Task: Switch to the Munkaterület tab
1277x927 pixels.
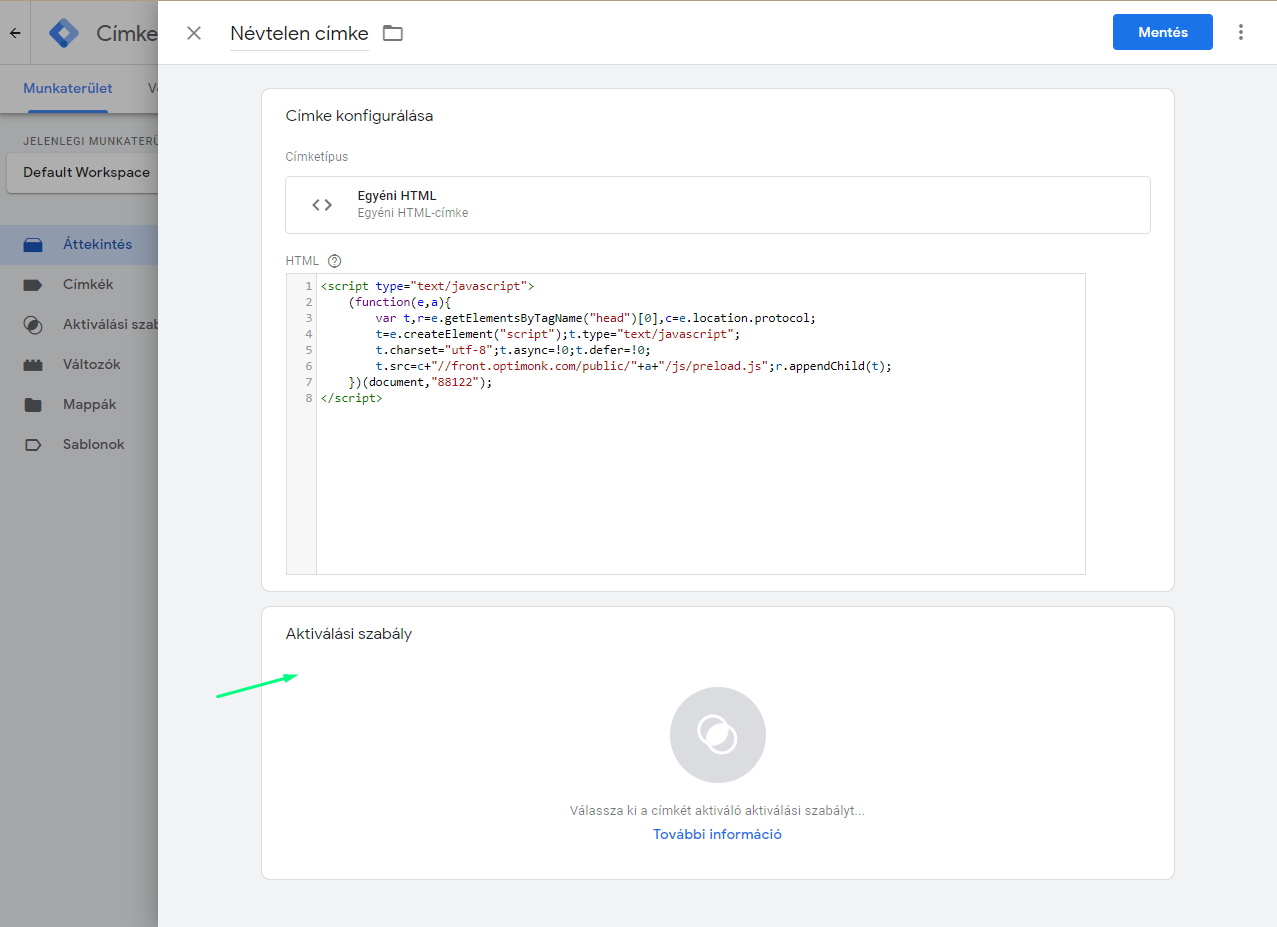Action: point(68,88)
